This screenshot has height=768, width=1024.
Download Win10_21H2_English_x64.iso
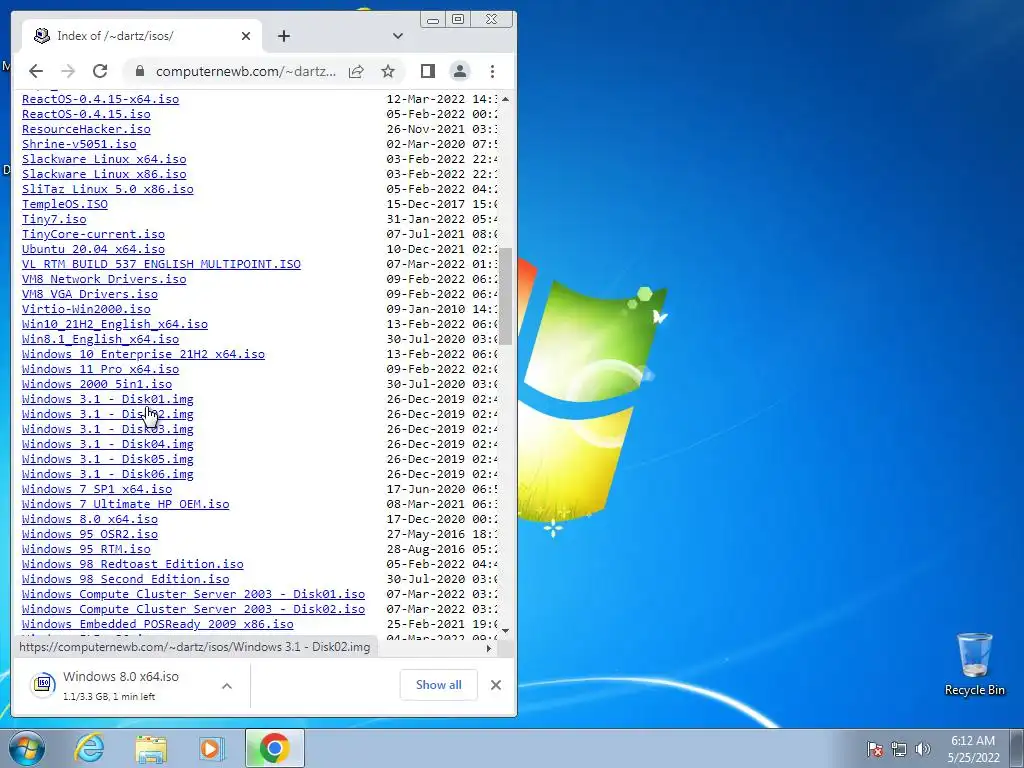[115, 325]
